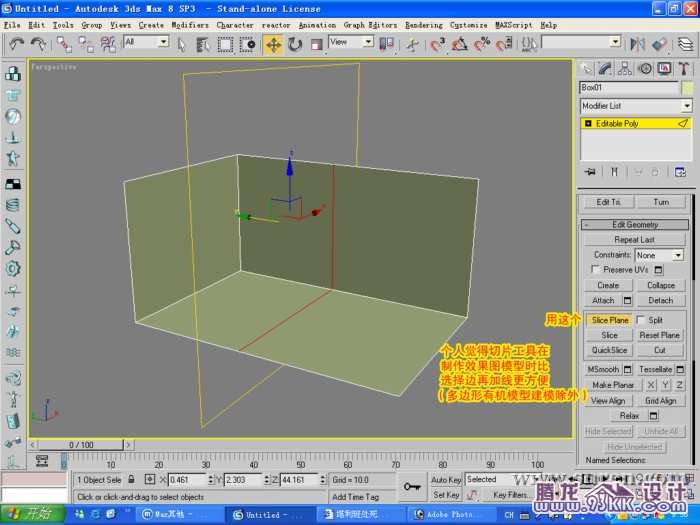Image resolution: width=700 pixels, height=525 pixels.
Task: Toggle the Selection Lock icon
Action: coord(131,479)
